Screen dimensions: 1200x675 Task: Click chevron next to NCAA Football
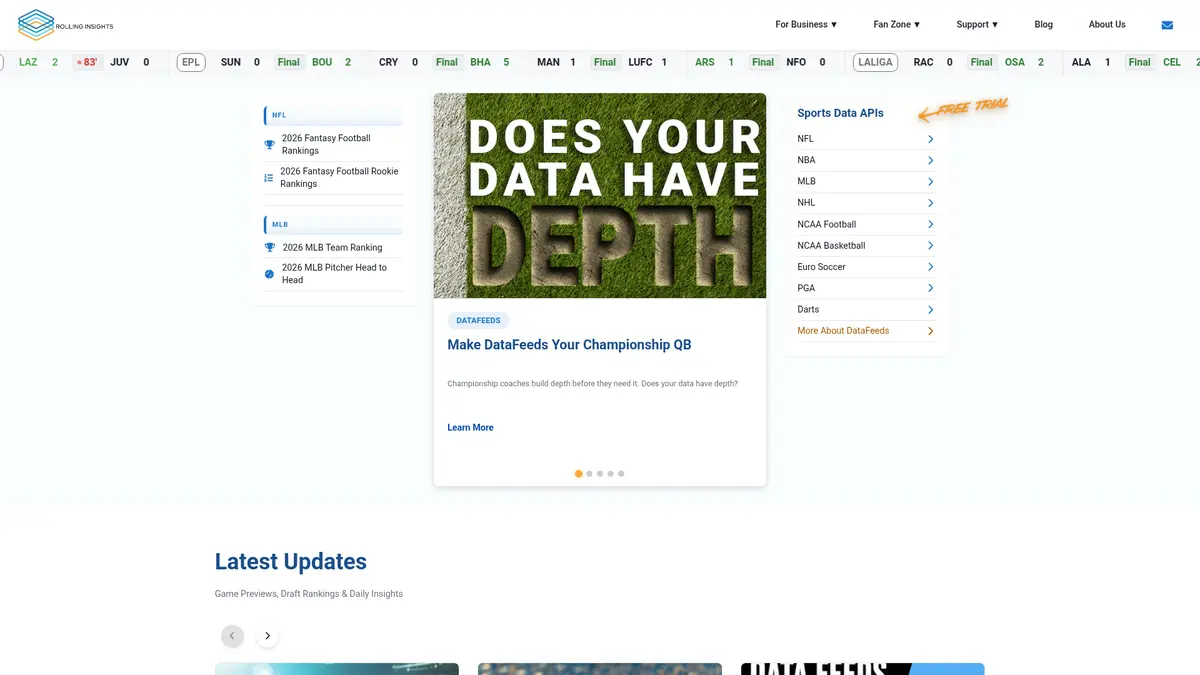[x=930, y=225]
